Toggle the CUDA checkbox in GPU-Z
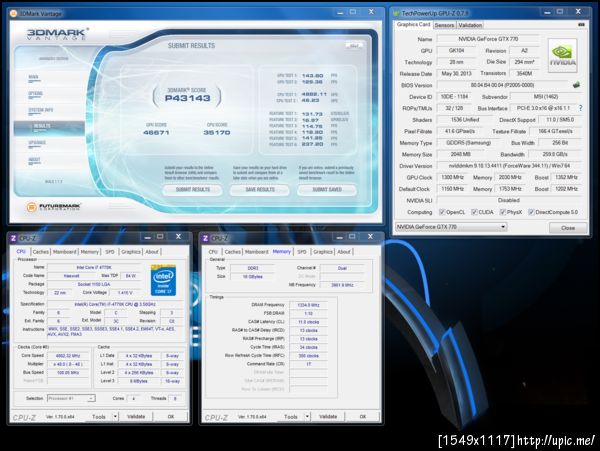Image resolution: width=600 pixels, height=451 pixels. point(474,212)
